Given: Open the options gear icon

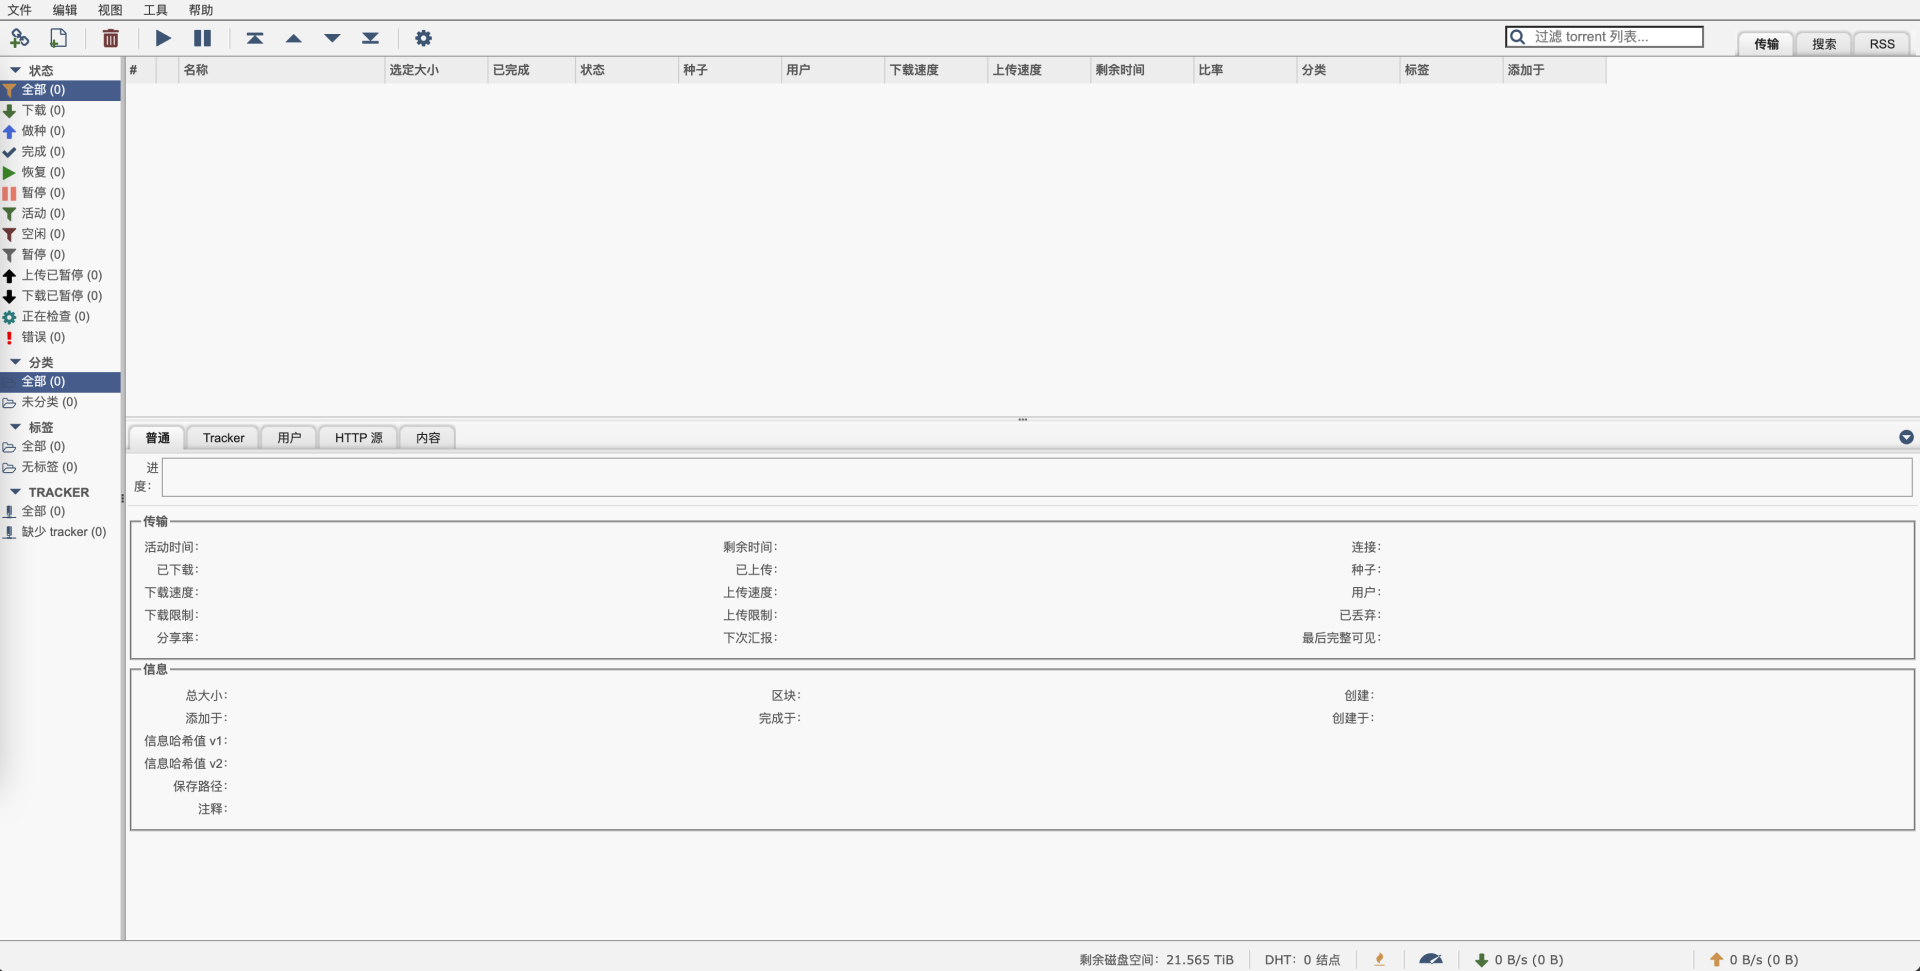Looking at the screenshot, I should pos(423,38).
